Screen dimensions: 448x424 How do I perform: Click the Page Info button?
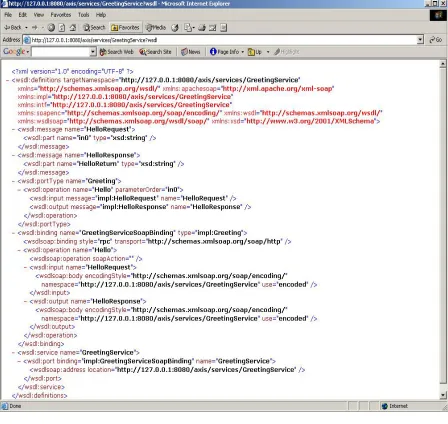pos(224,52)
